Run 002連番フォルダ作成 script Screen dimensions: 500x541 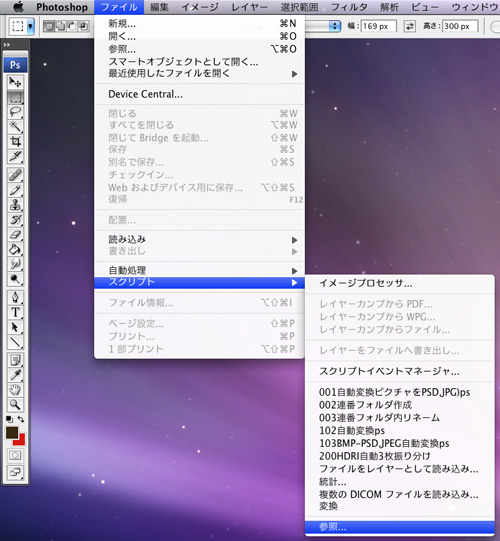pos(400,405)
